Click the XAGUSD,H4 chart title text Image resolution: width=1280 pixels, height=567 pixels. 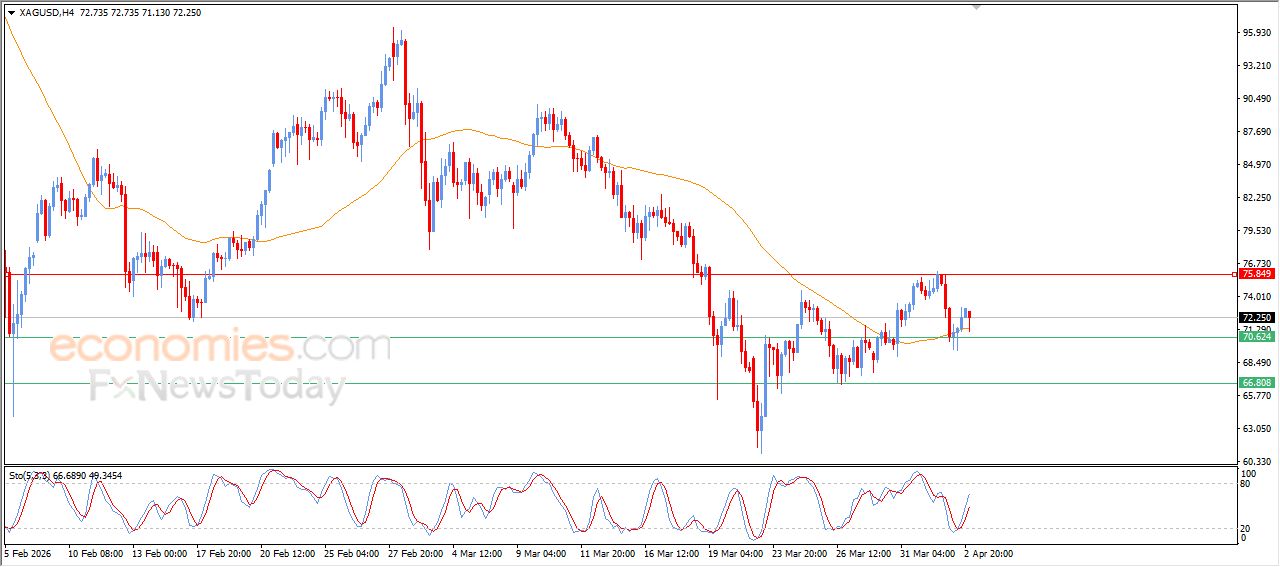pyautogui.click(x=46, y=13)
